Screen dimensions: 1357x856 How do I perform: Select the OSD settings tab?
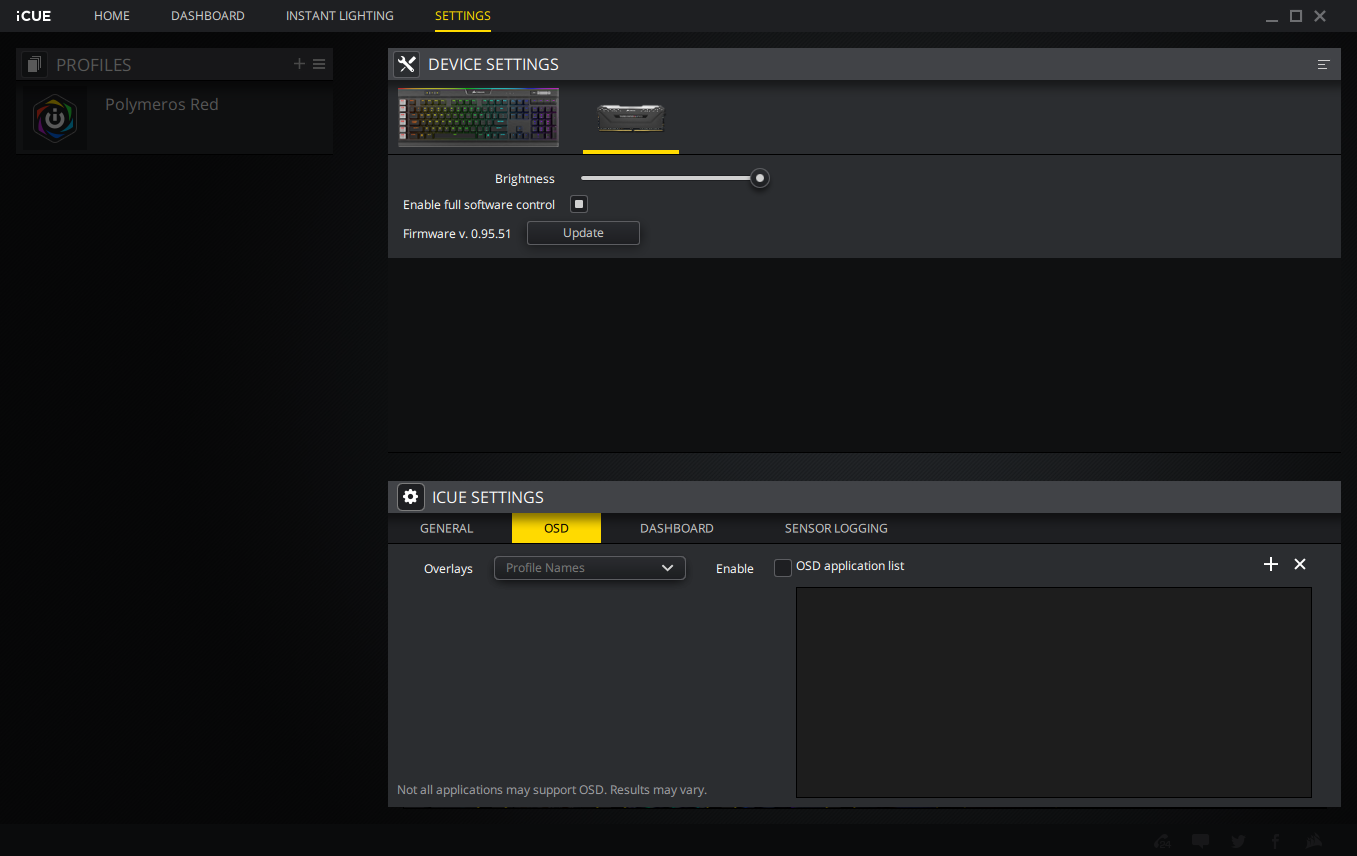556,528
